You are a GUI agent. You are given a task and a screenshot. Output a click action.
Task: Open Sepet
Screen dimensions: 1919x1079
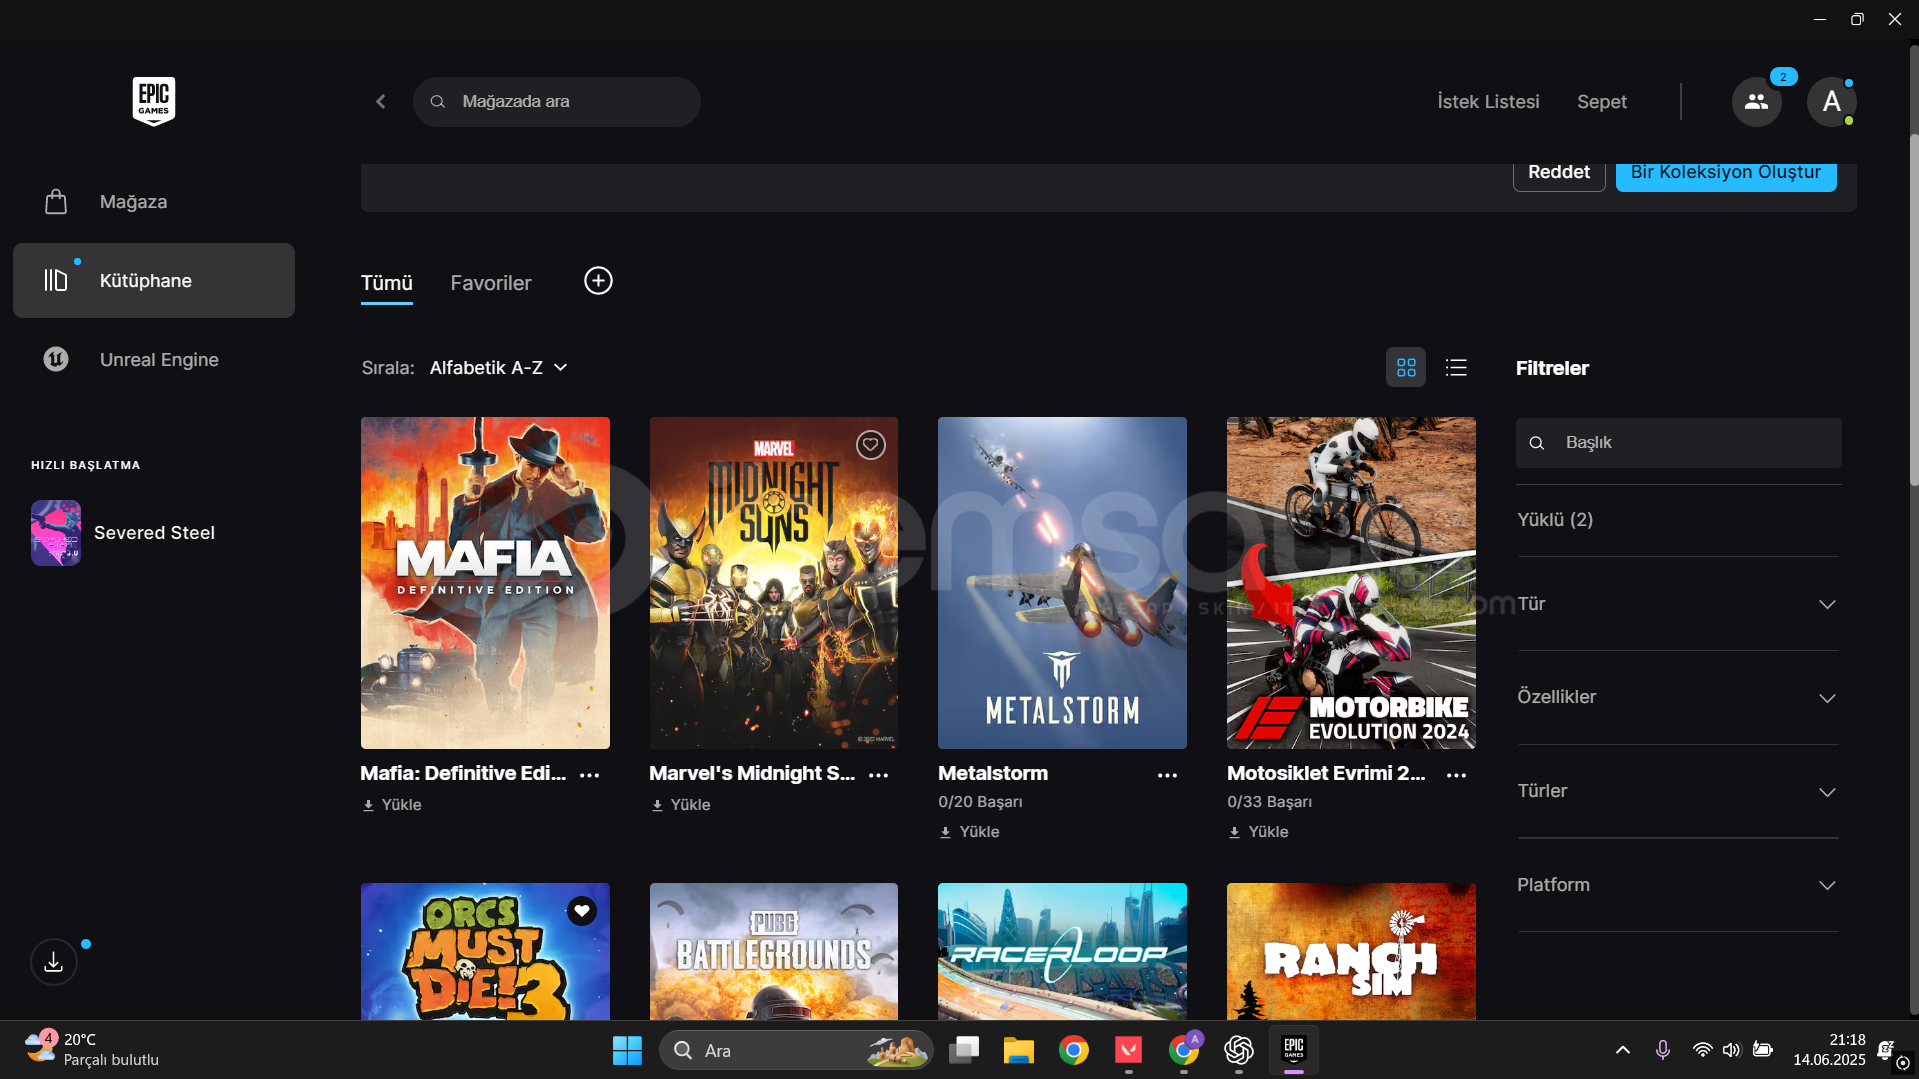[1602, 102]
